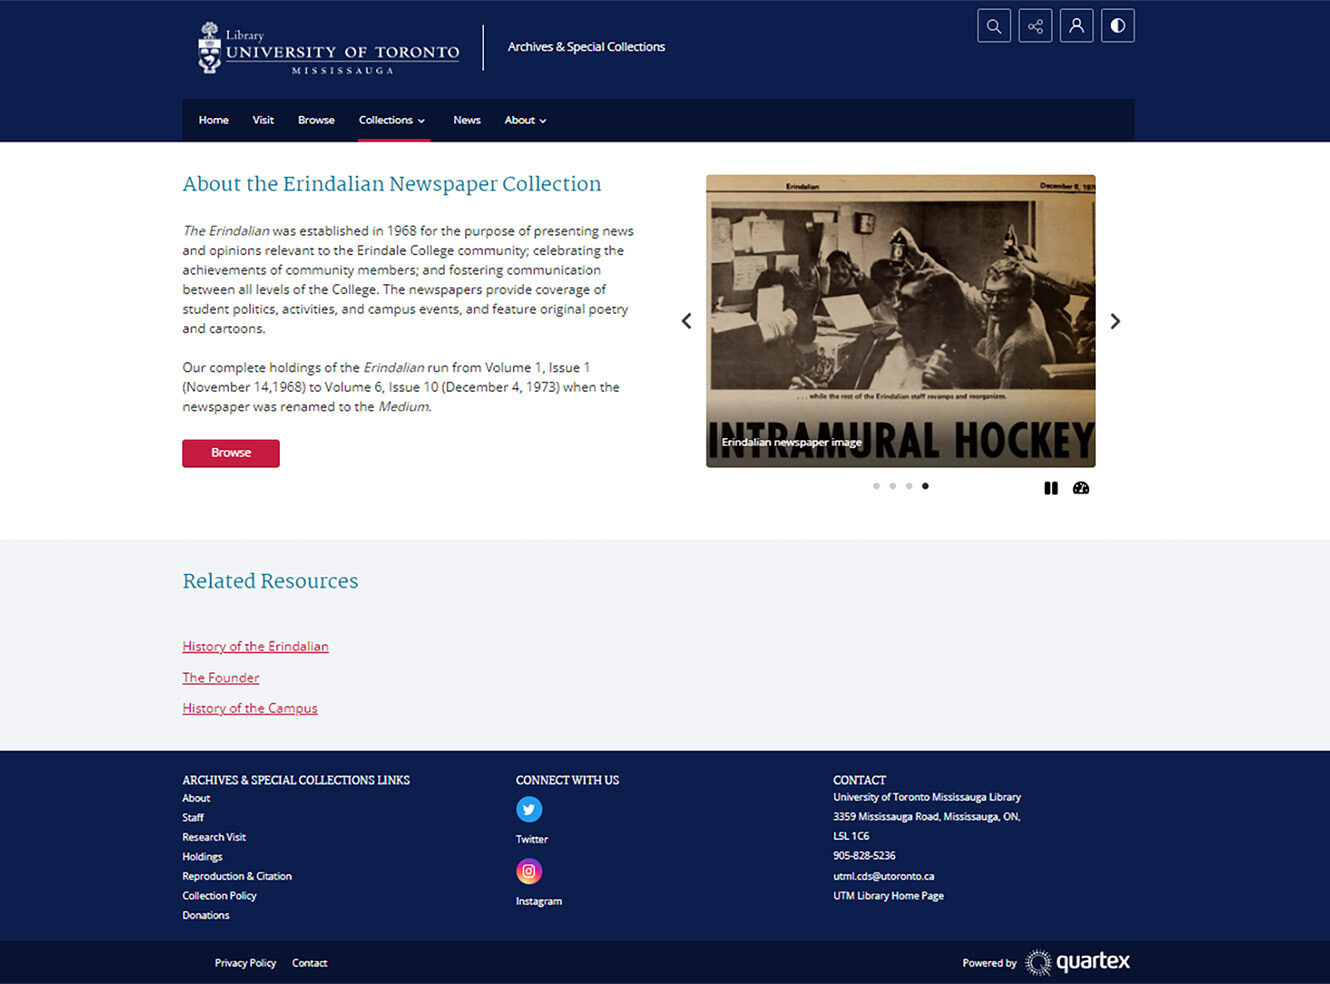Go to next carousel image arrow

pyautogui.click(x=1115, y=321)
